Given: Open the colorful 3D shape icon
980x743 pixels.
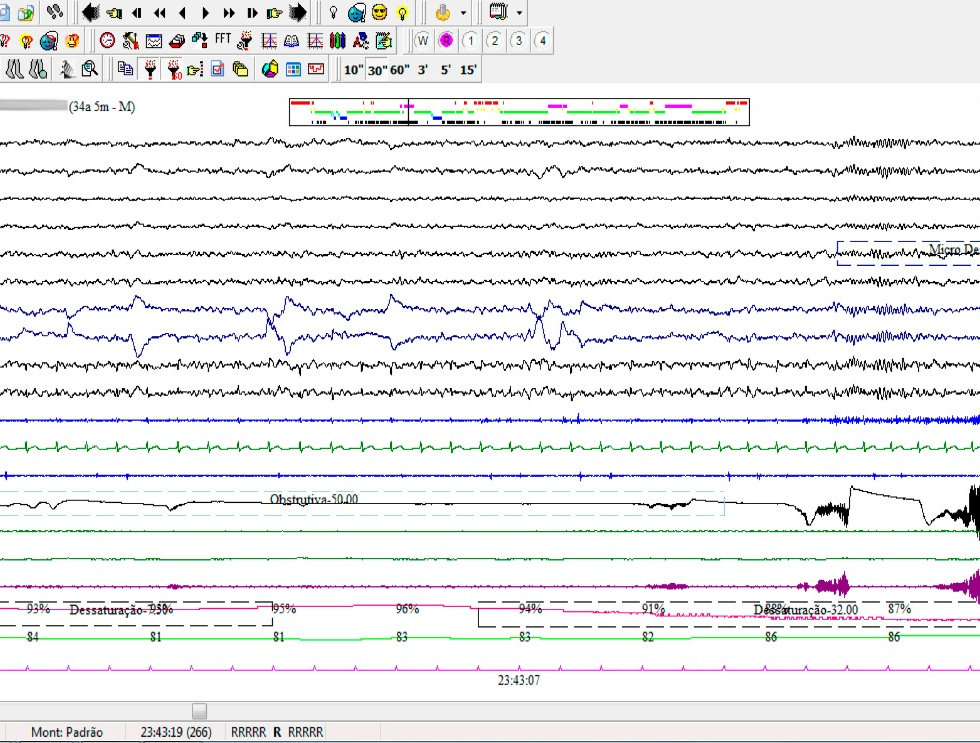Looking at the screenshot, I should pyautogui.click(x=270, y=69).
